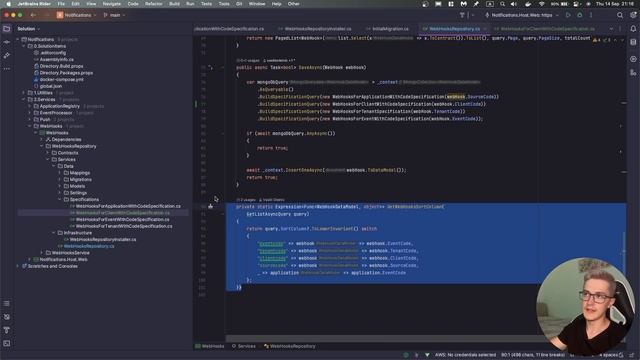The image size is (640, 360).
Task: Open the more actions kebab menu in toolbar
Action: pyautogui.click(x=591, y=15)
